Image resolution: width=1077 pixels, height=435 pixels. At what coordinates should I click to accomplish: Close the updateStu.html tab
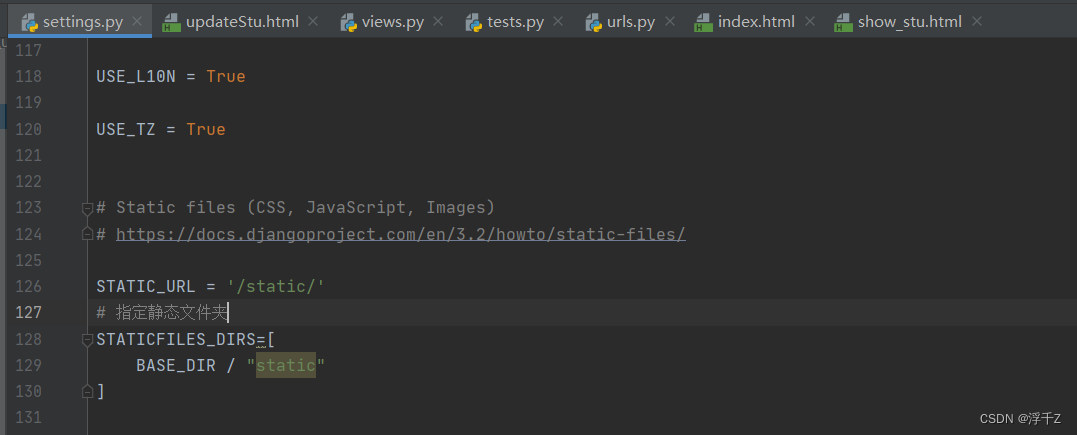click(x=313, y=22)
